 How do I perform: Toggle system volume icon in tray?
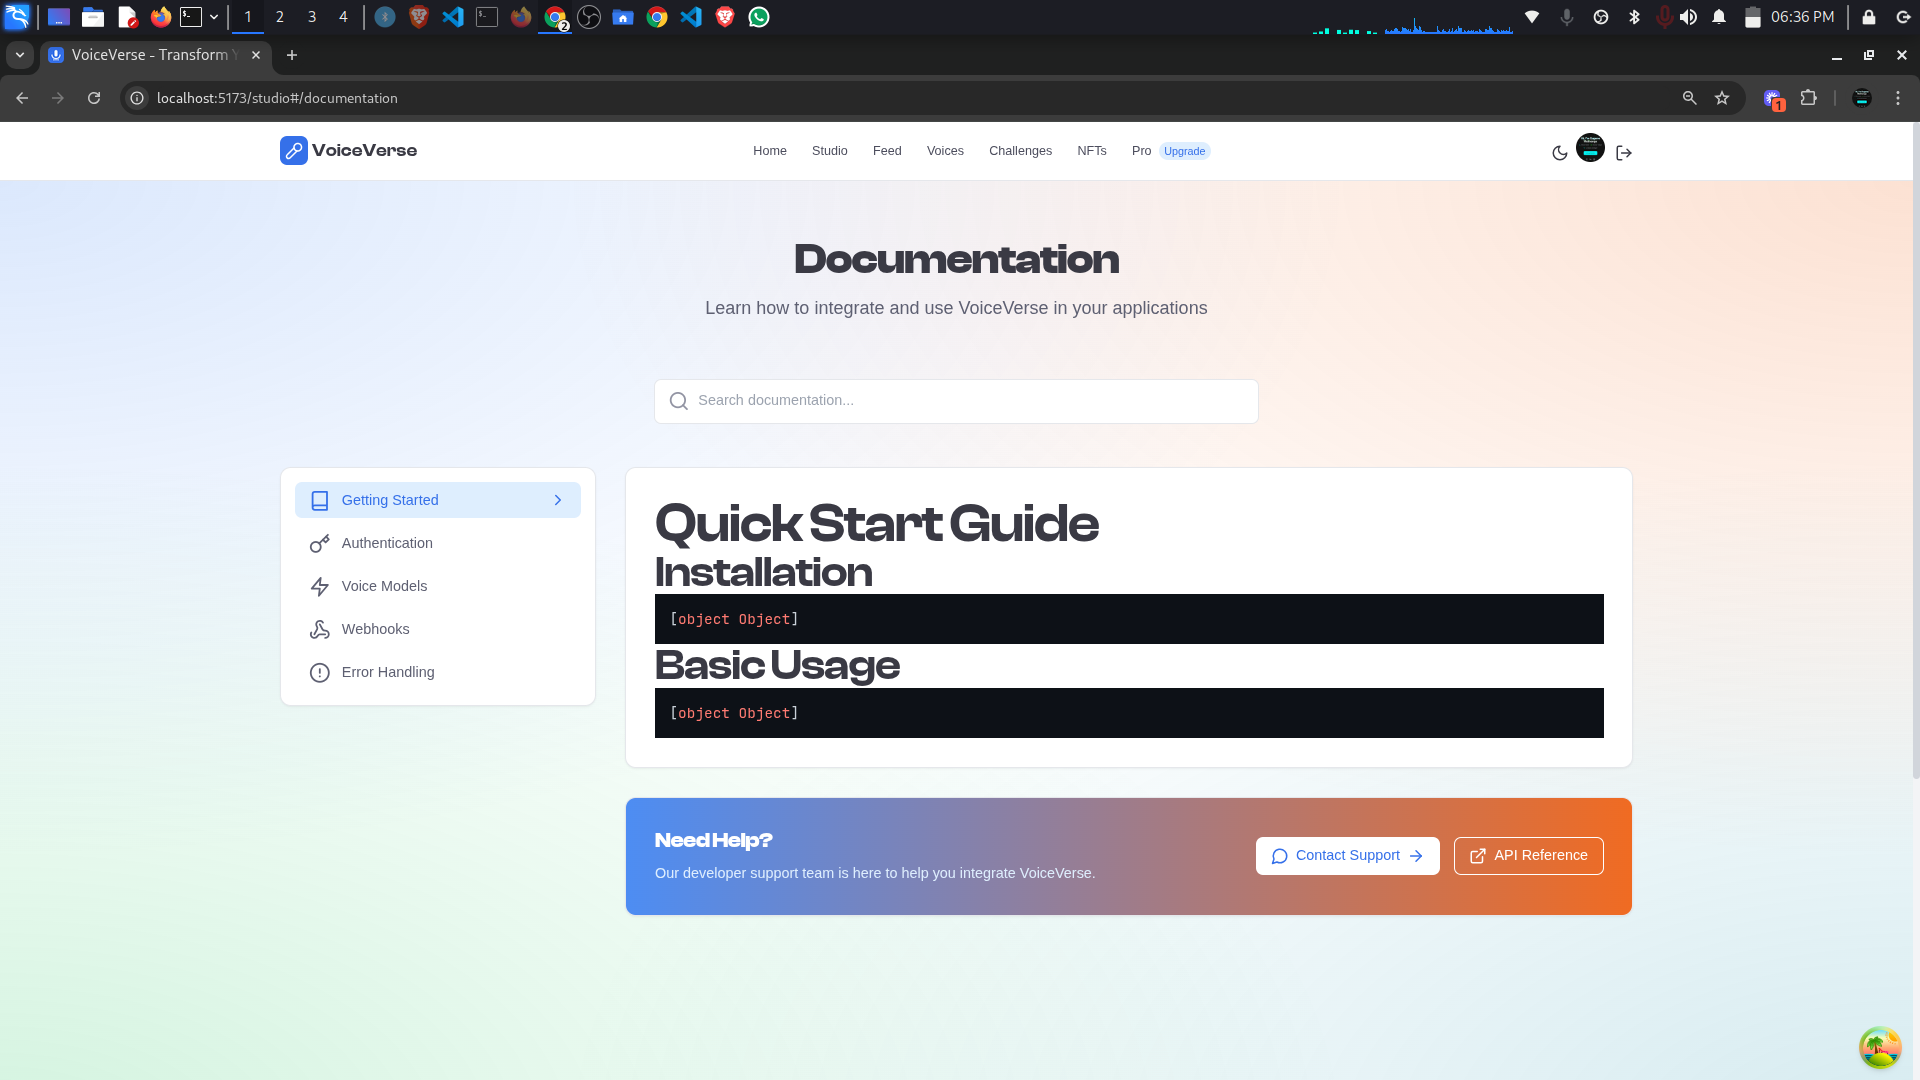(x=1689, y=17)
